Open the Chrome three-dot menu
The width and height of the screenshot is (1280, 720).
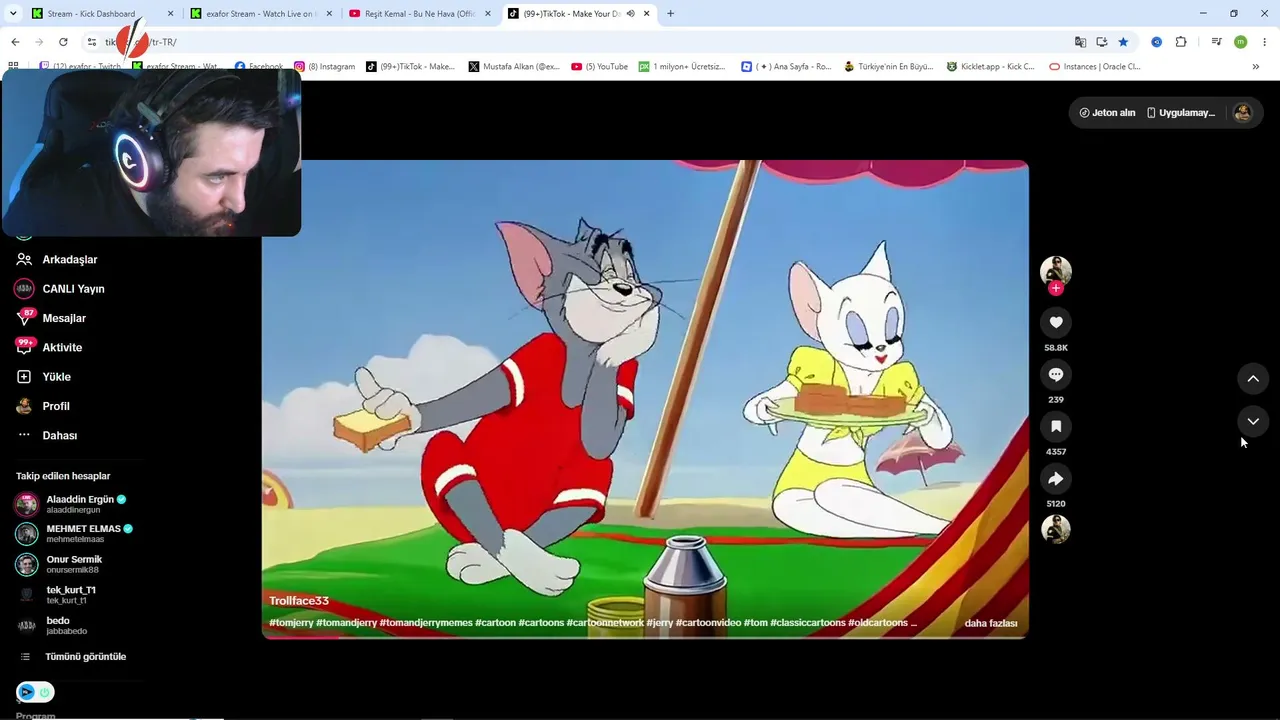point(1265,42)
